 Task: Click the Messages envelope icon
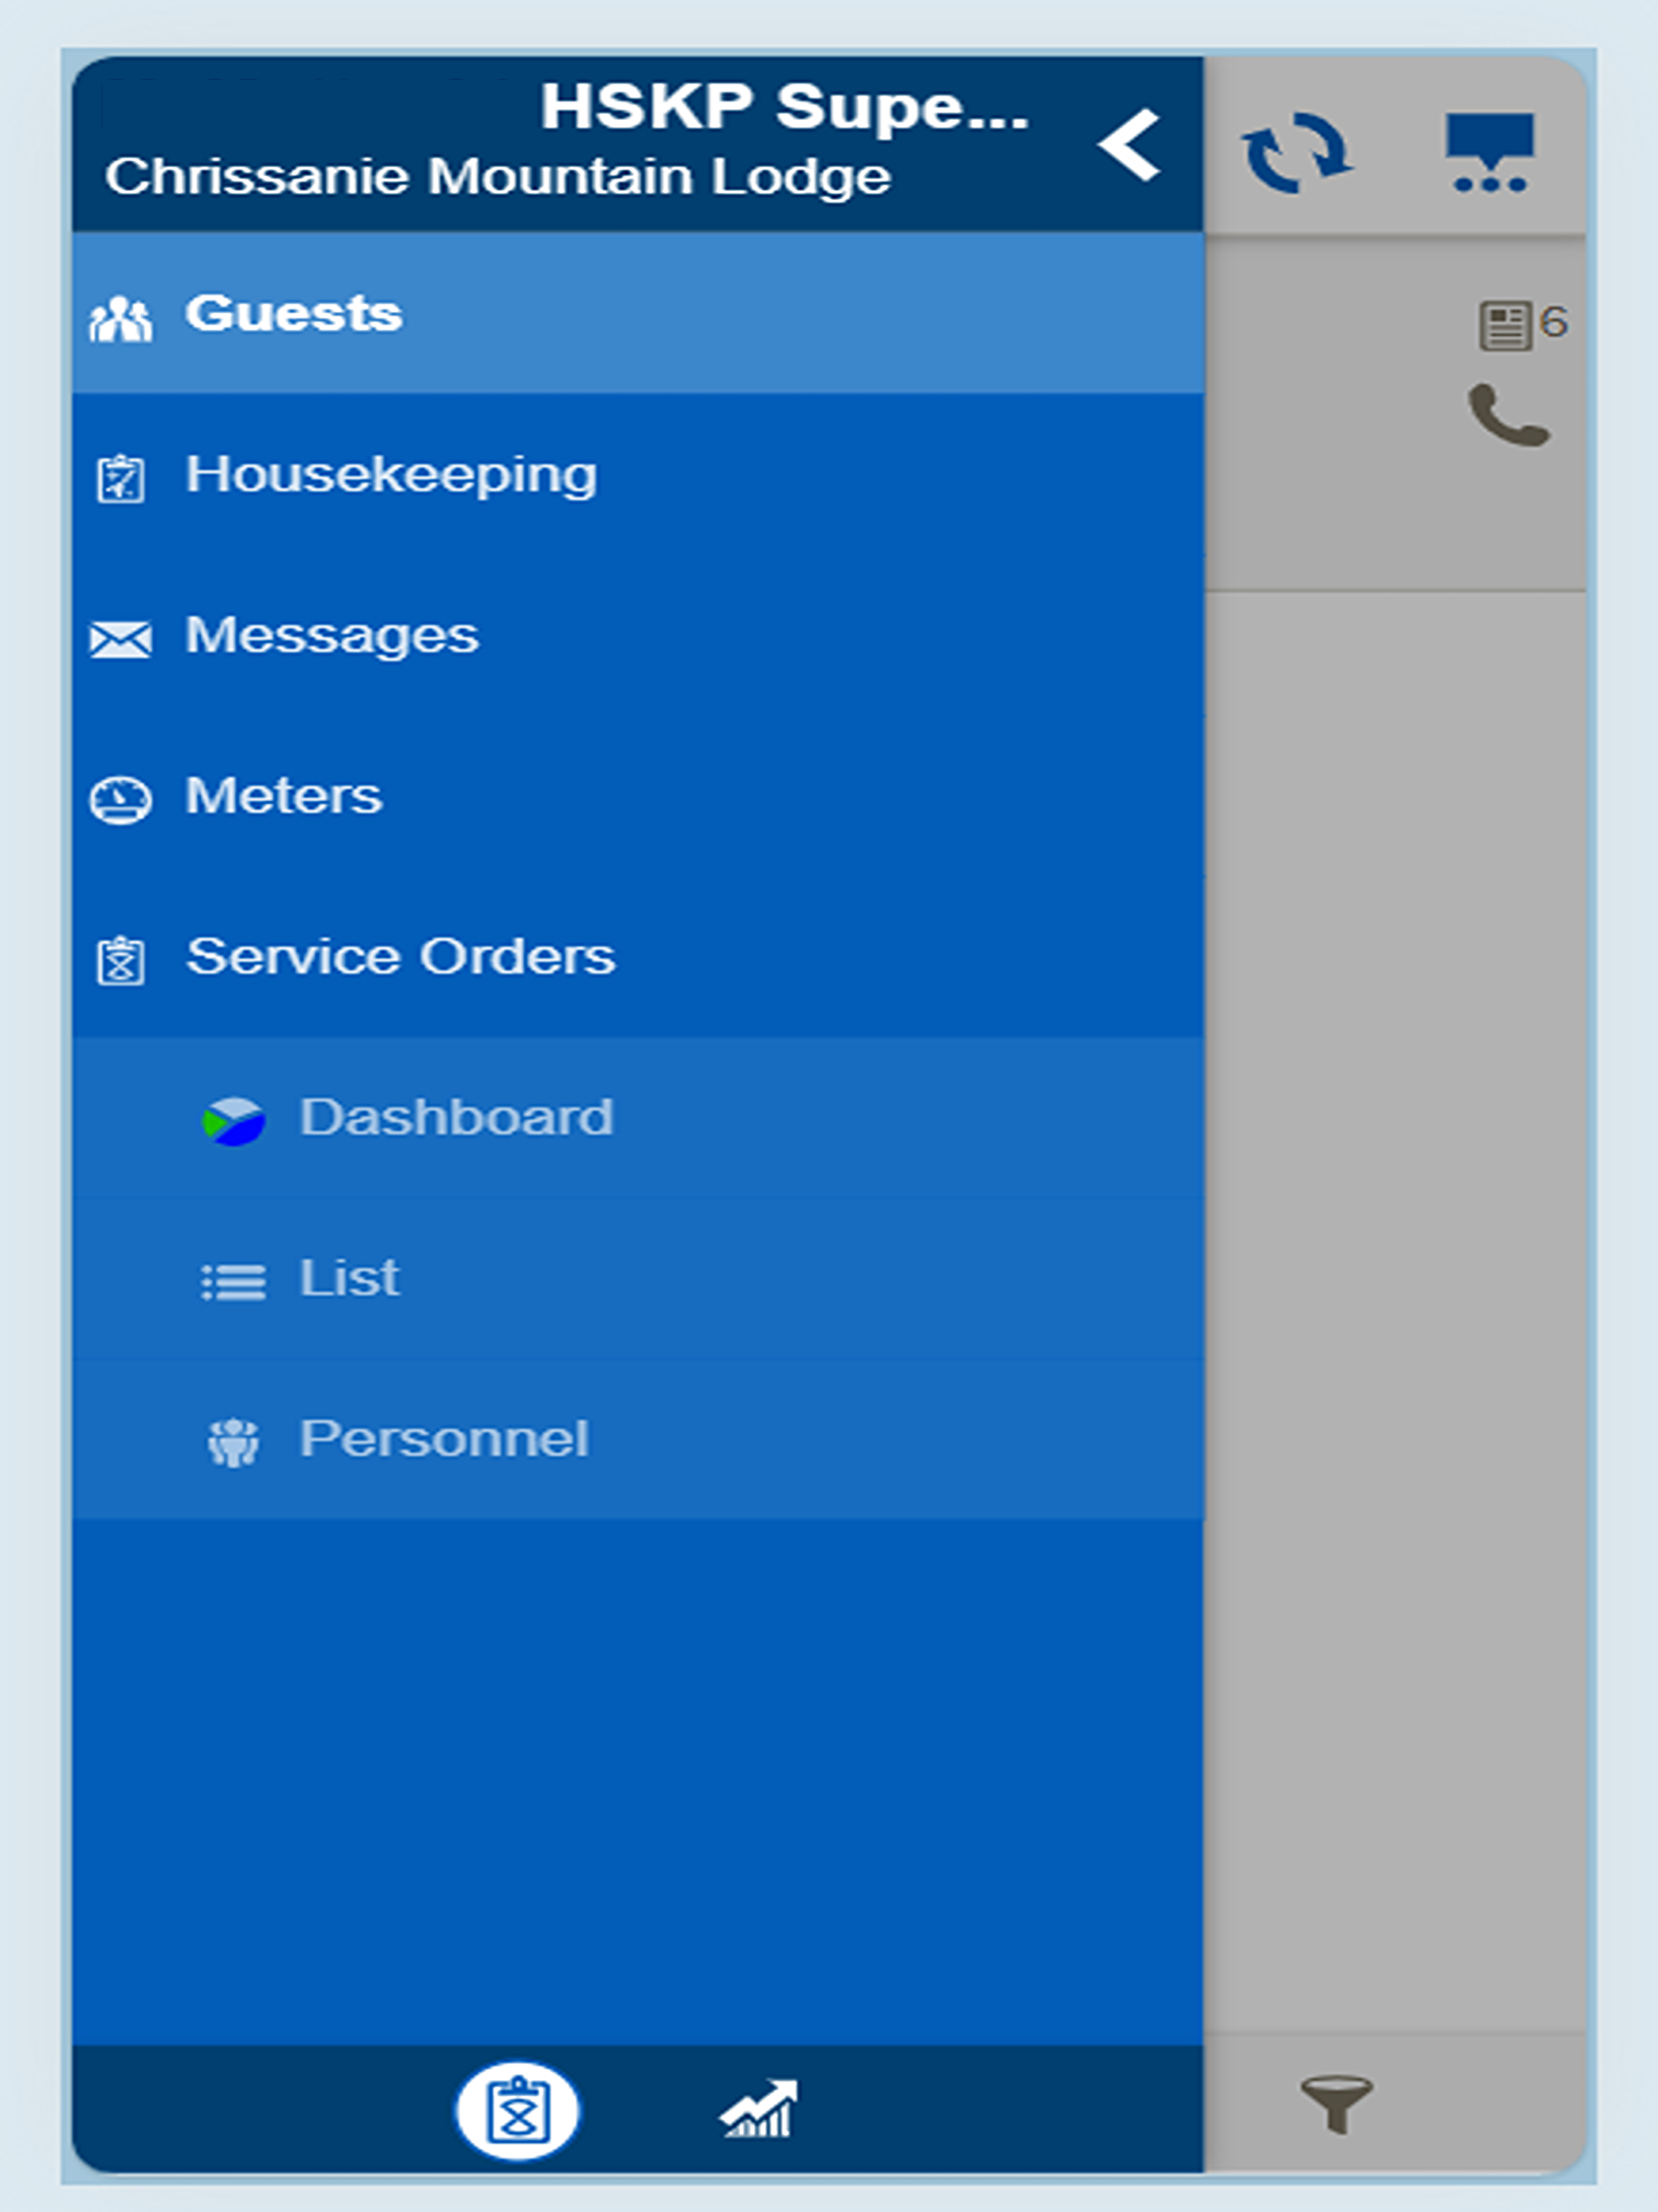pos(121,639)
